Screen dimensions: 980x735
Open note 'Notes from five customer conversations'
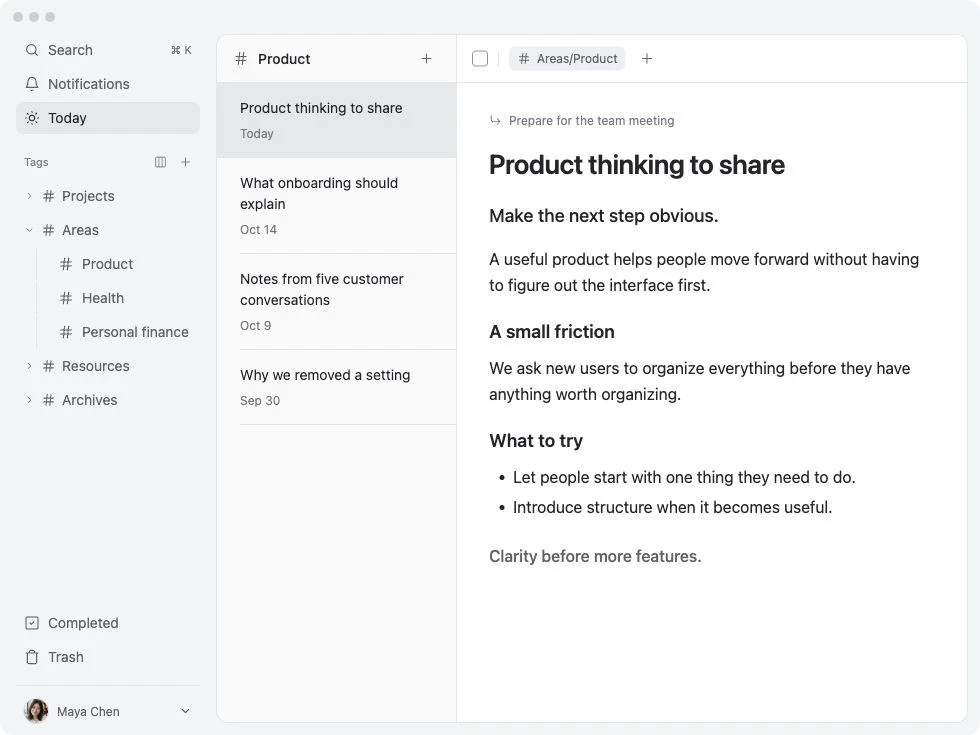pos(336,301)
